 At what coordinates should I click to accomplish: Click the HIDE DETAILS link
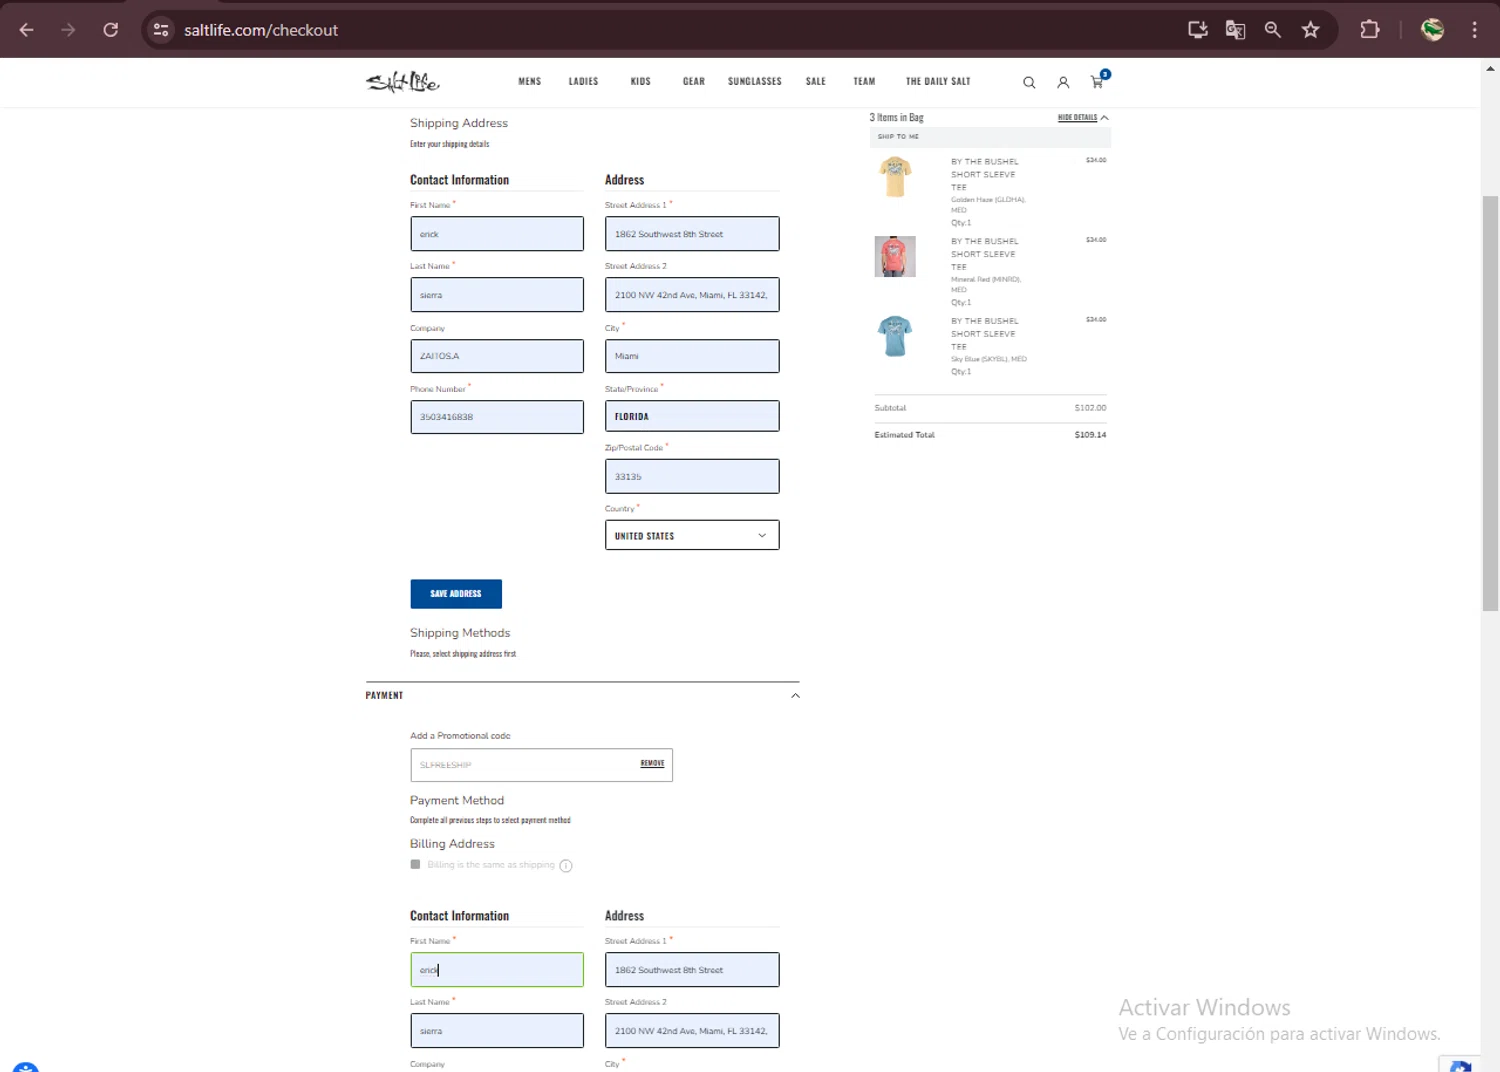(x=1077, y=118)
